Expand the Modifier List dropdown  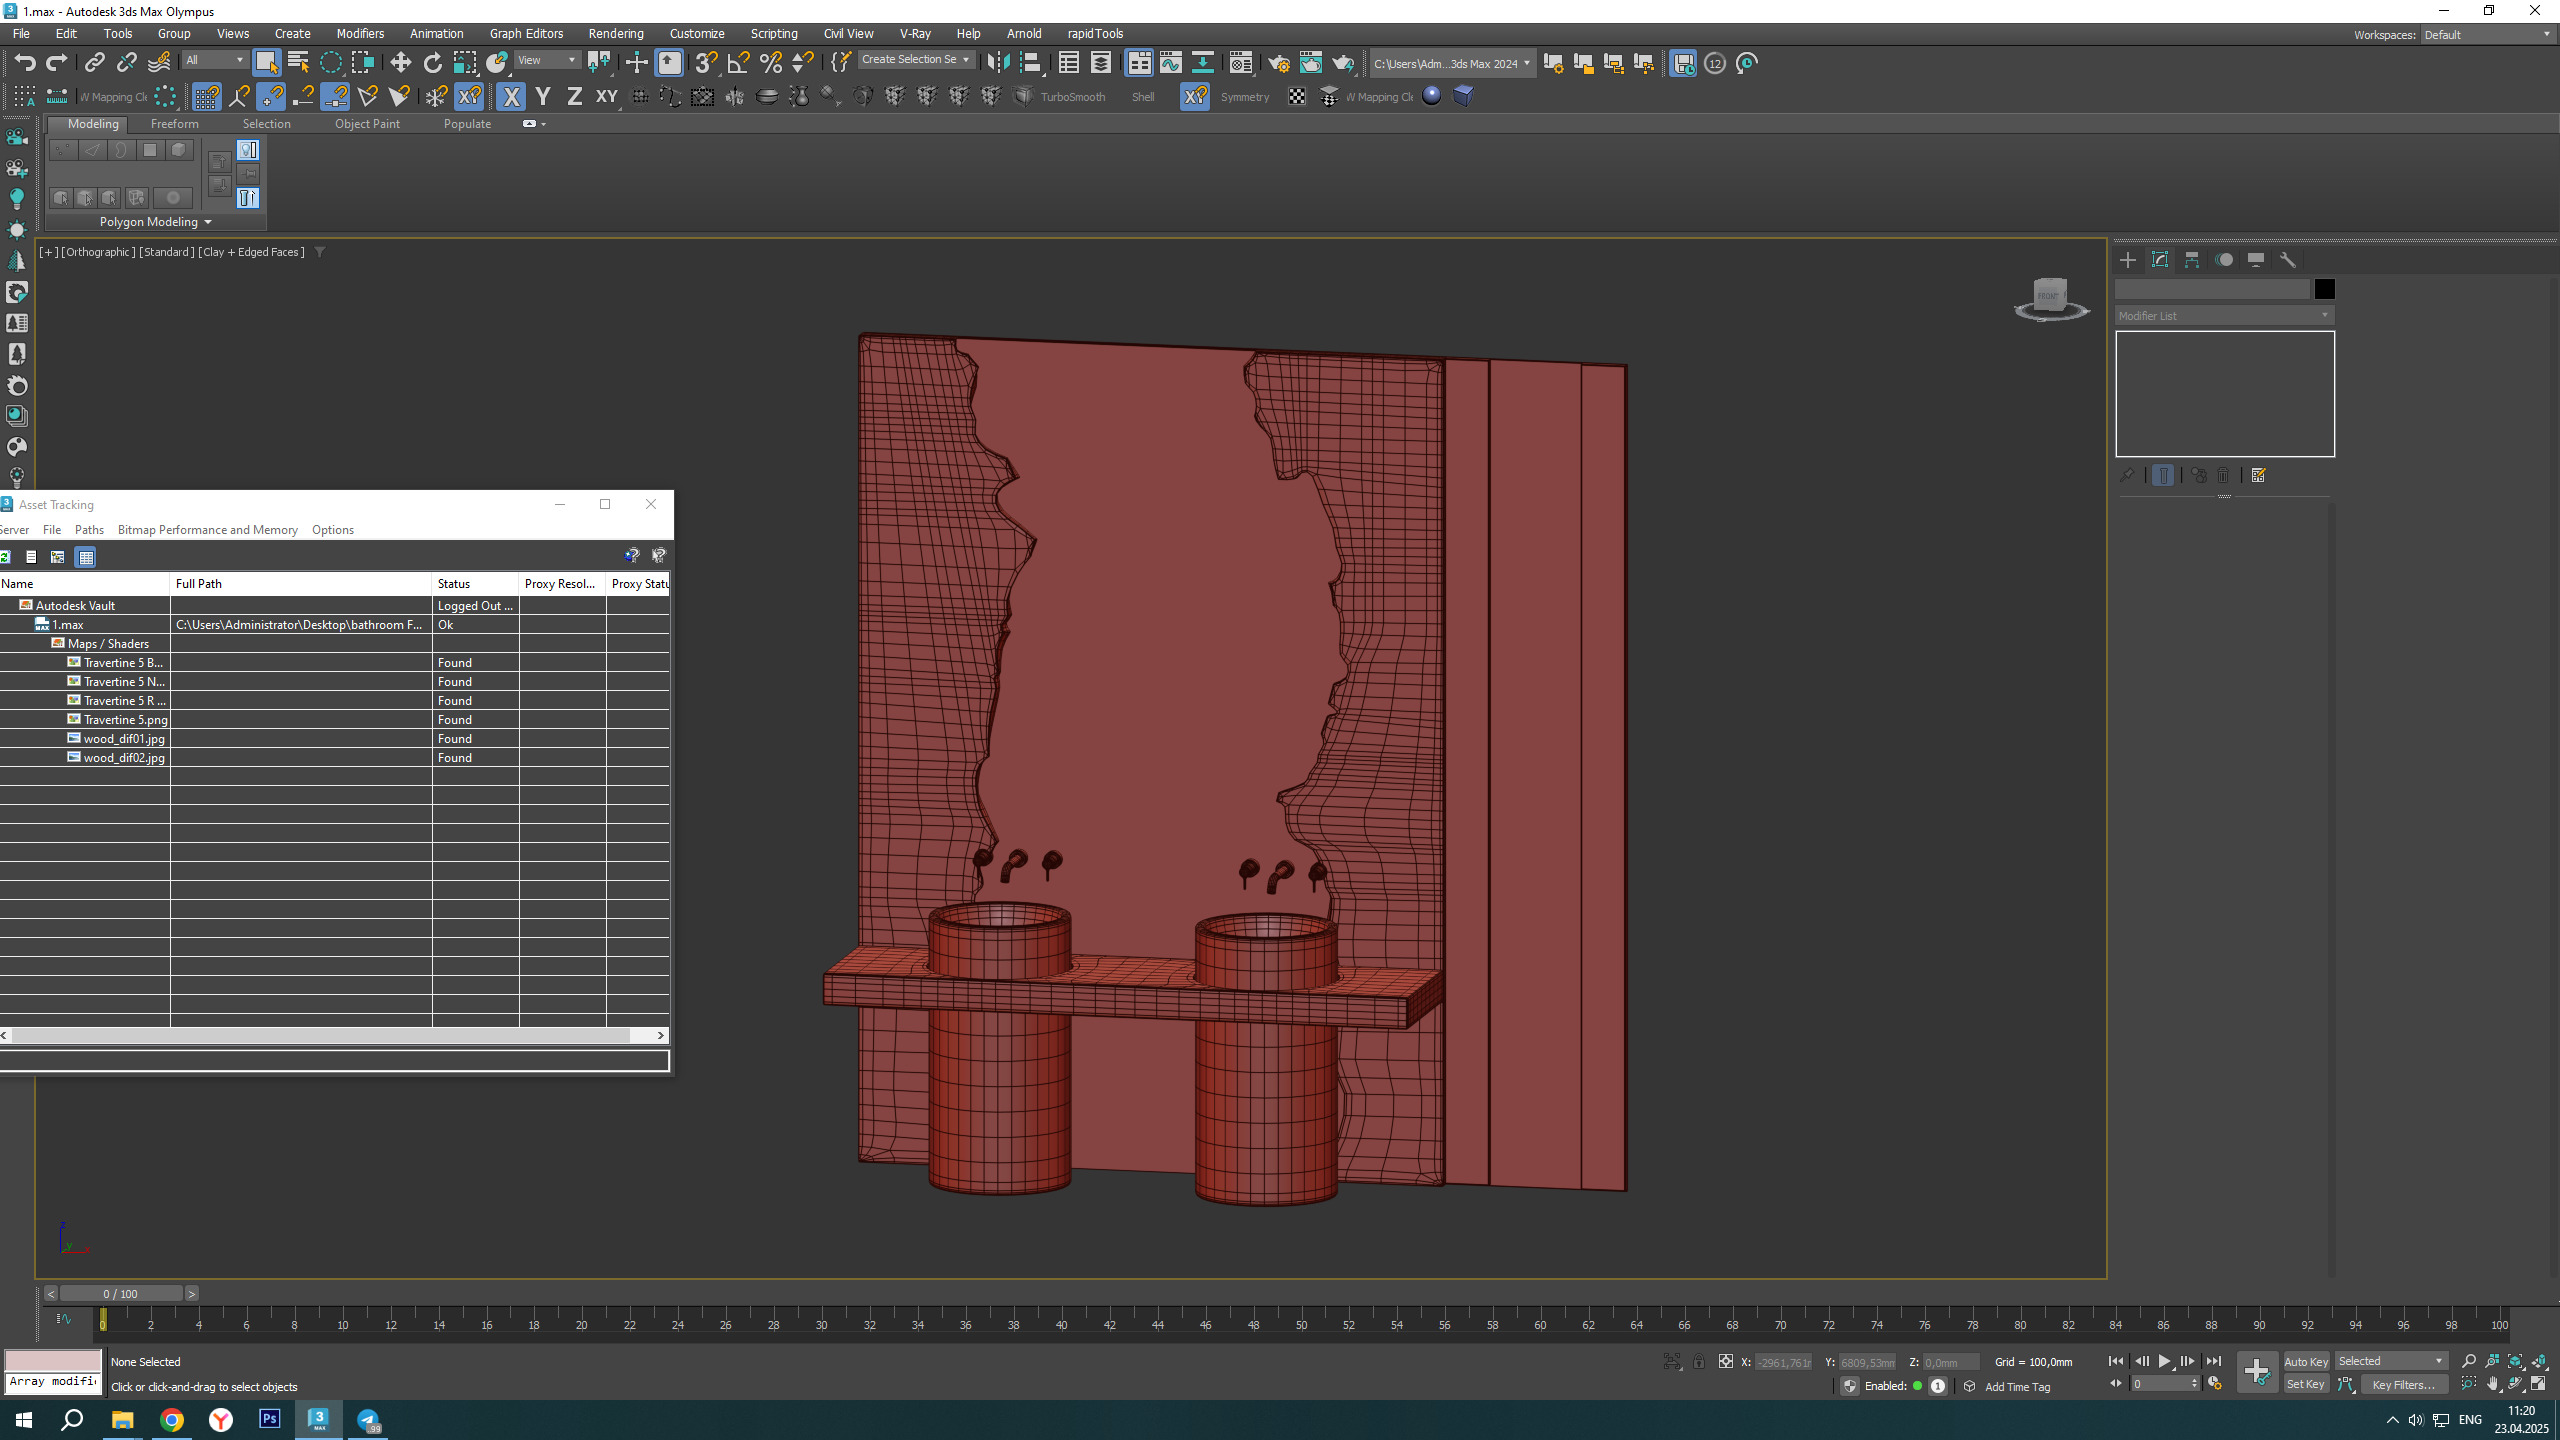point(2224,315)
